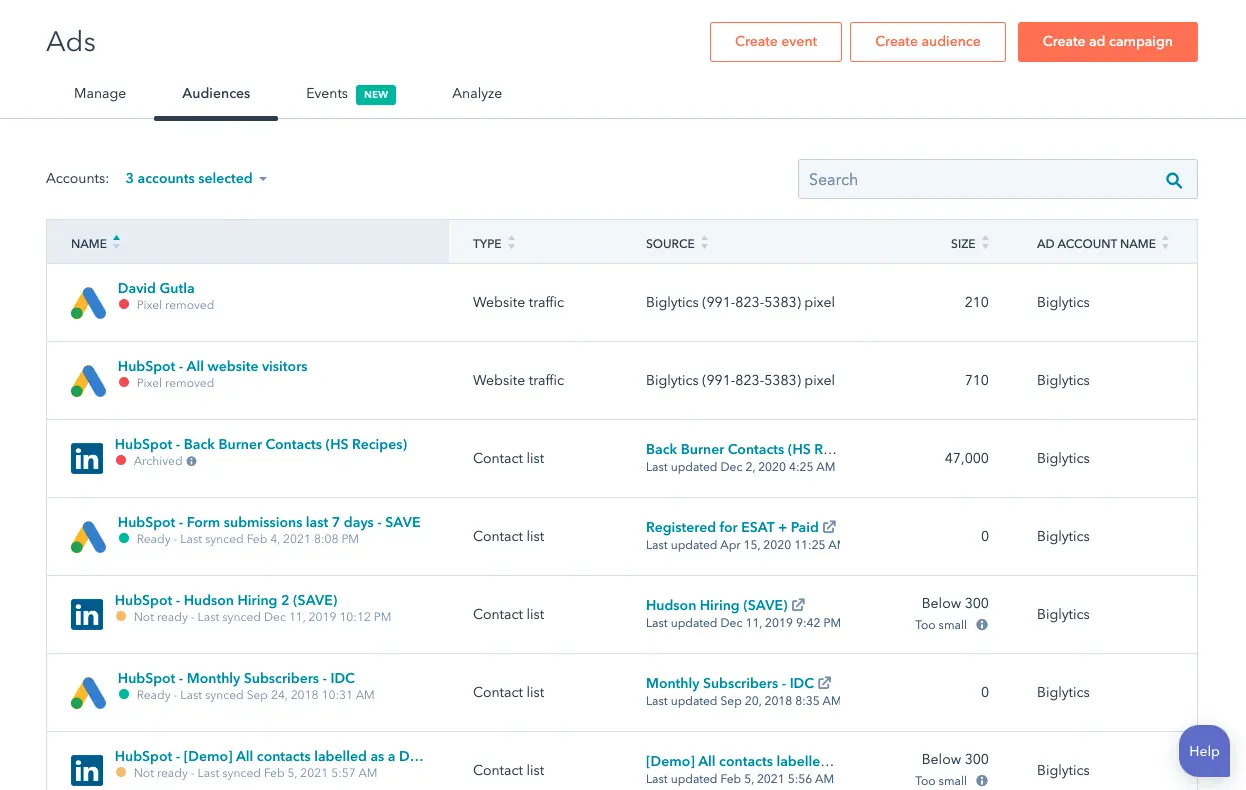Click the LinkedIn icon beside Hudson Hiring 2
The width and height of the screenshot is (1246, 790).
87,614
